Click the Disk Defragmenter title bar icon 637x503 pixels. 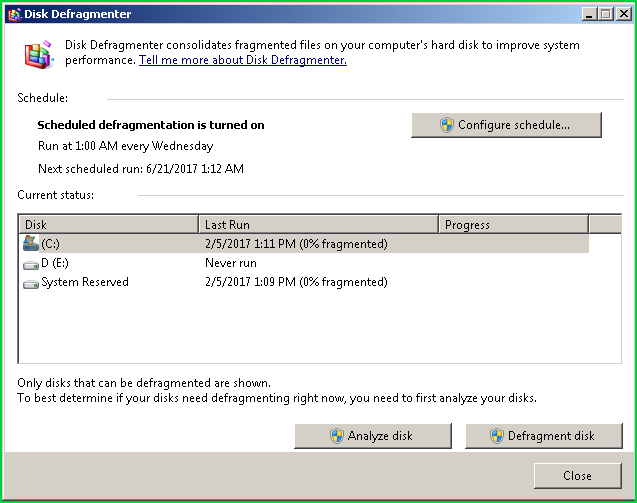tap(15, 15)
